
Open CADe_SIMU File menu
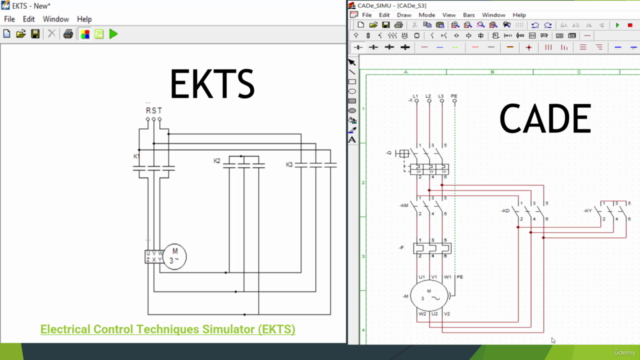coord(367,15)
